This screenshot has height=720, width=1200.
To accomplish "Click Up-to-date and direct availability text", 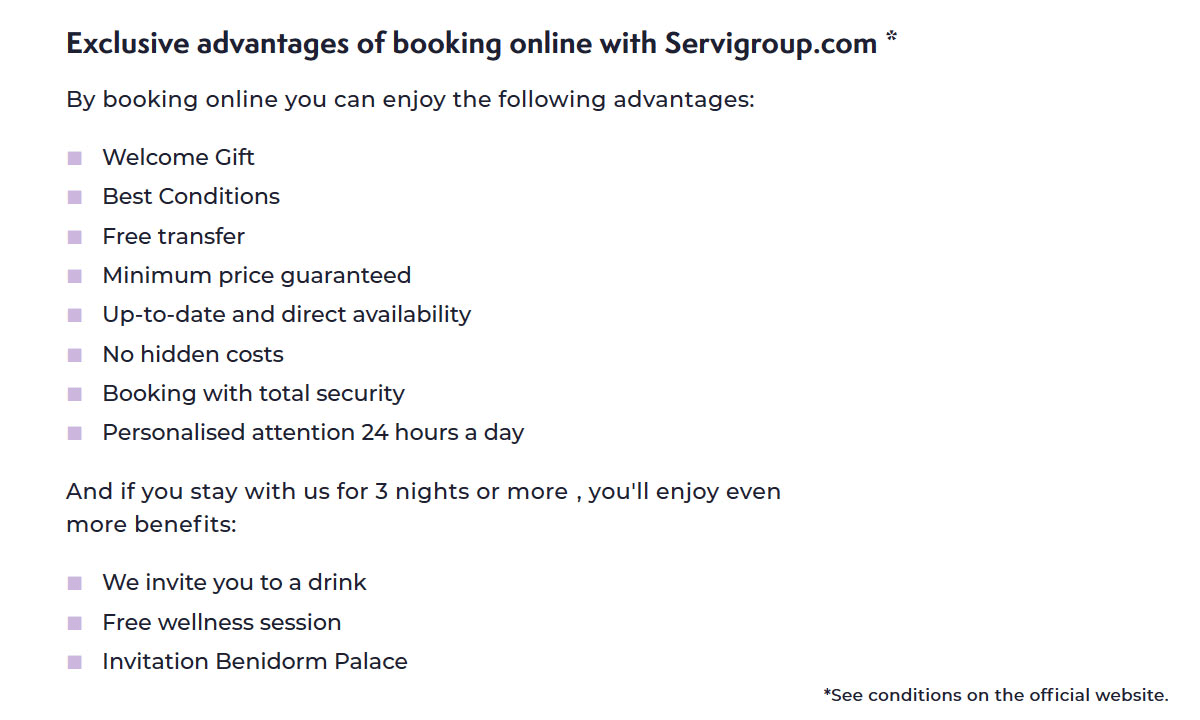I will 286,314.
